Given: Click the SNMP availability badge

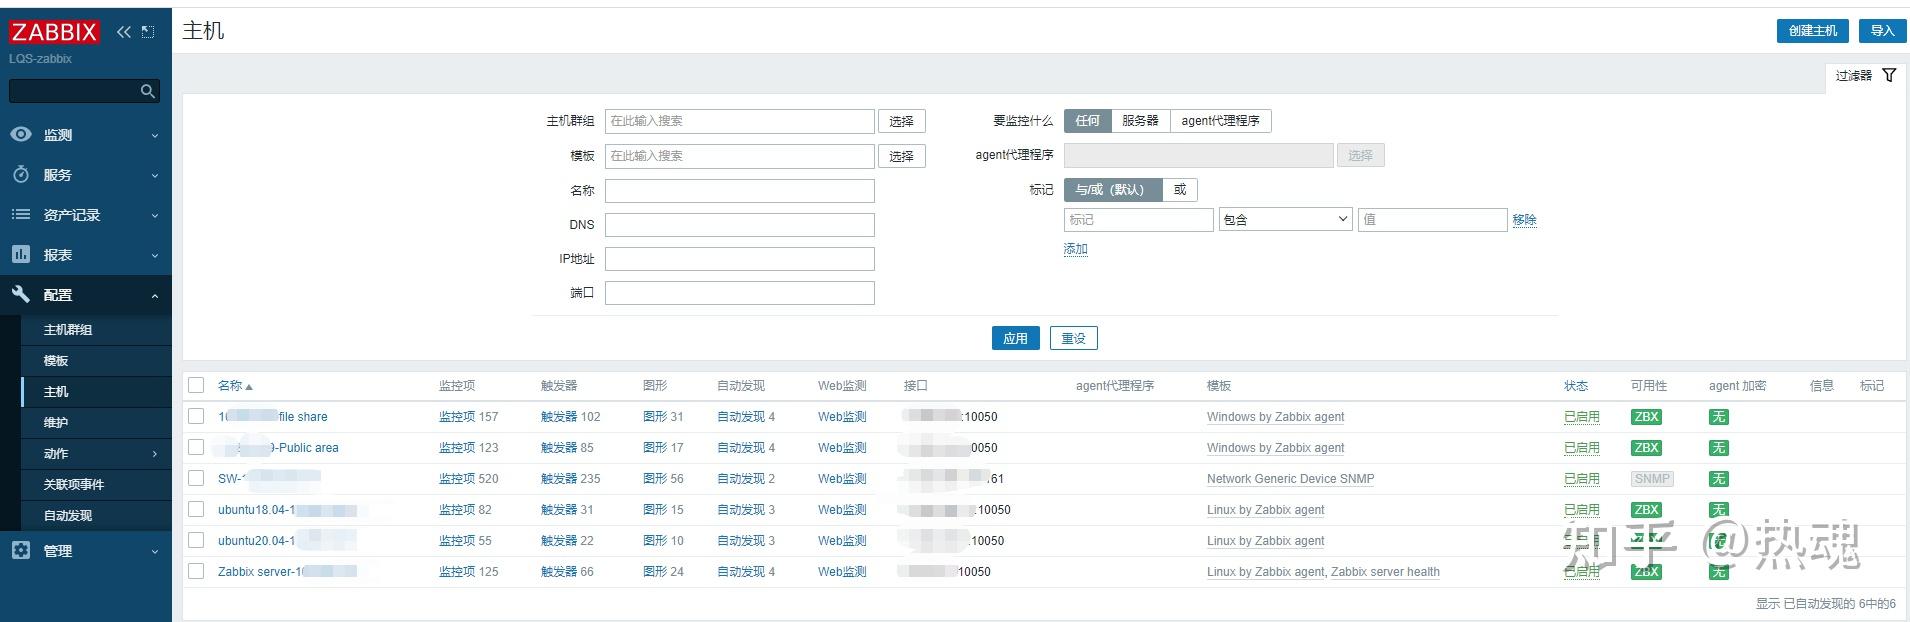Looking at the screenshot, I should point(1652,479).
